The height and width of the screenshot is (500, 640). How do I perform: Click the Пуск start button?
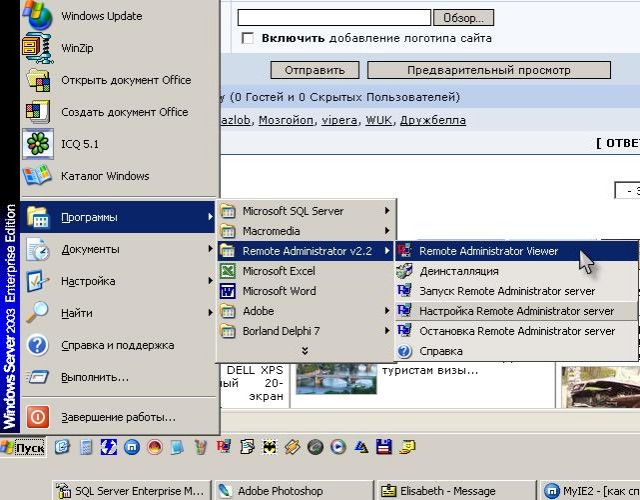pos(23,448)
